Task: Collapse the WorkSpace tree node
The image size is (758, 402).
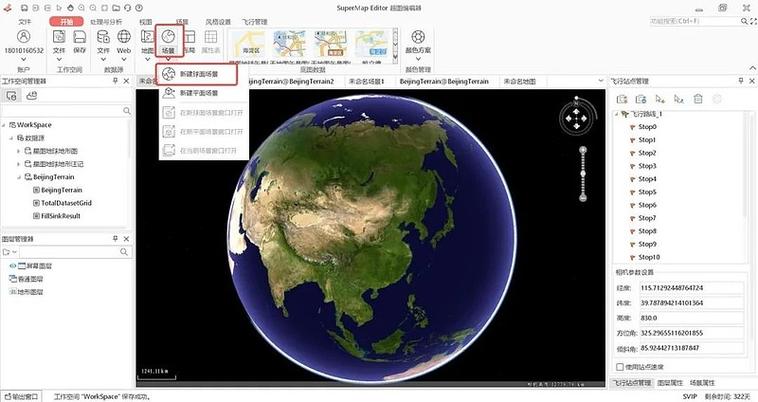Action: point(4,125)
